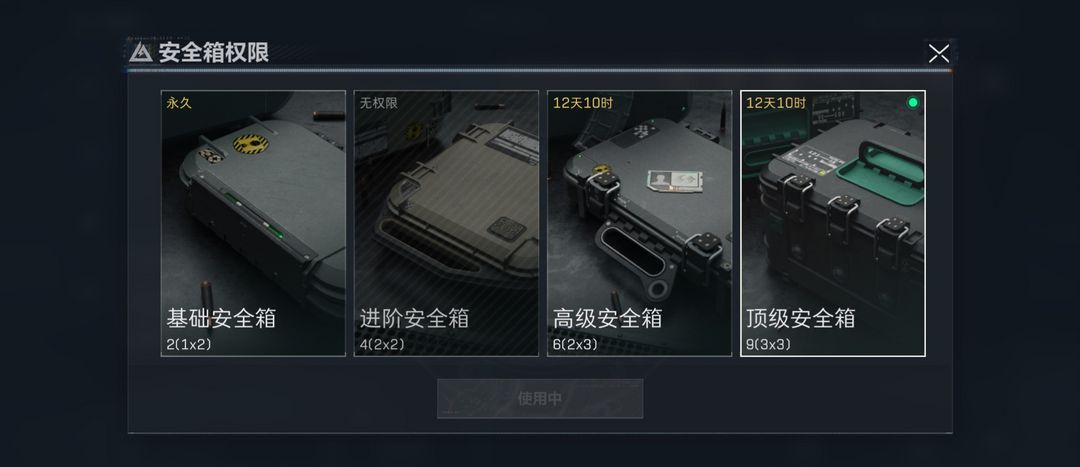
Task: Click the 4(2x2) capacity text
Action: point(382,344)
